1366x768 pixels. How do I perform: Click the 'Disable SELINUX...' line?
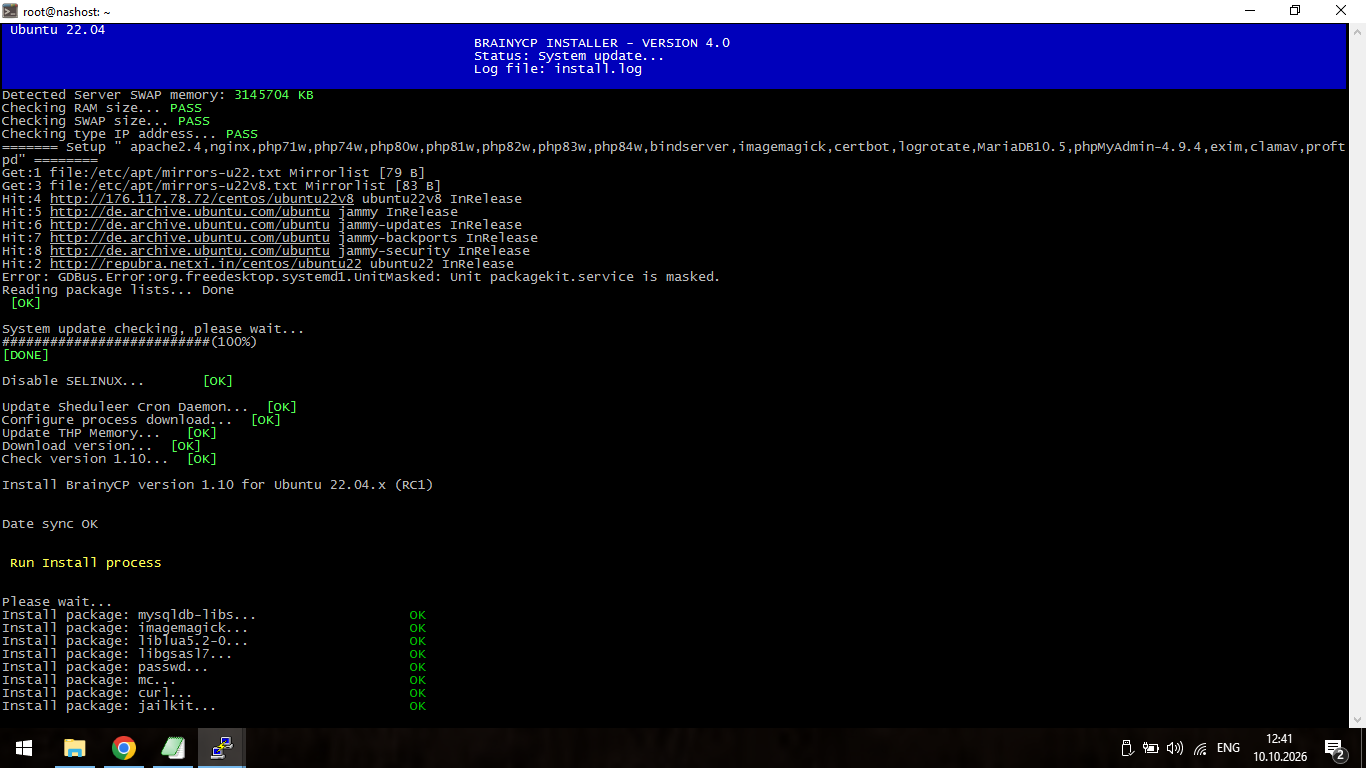pos(118,381)
